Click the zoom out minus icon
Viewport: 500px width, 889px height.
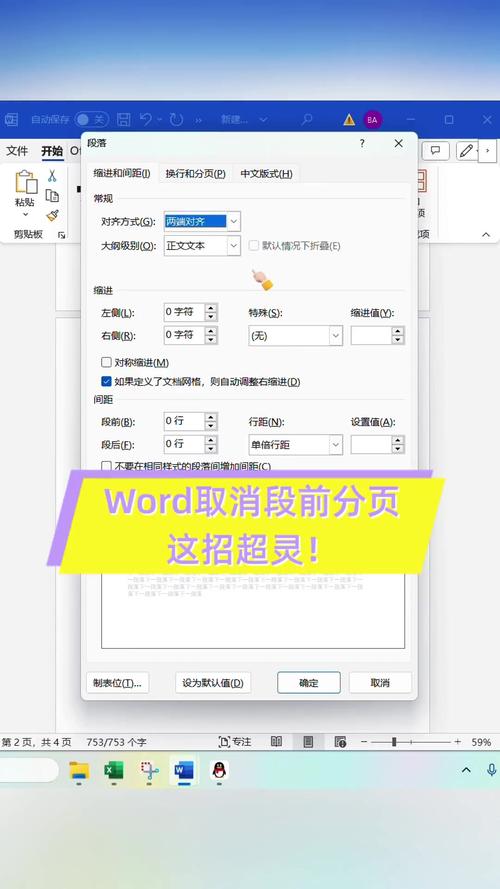pos(364,742)
